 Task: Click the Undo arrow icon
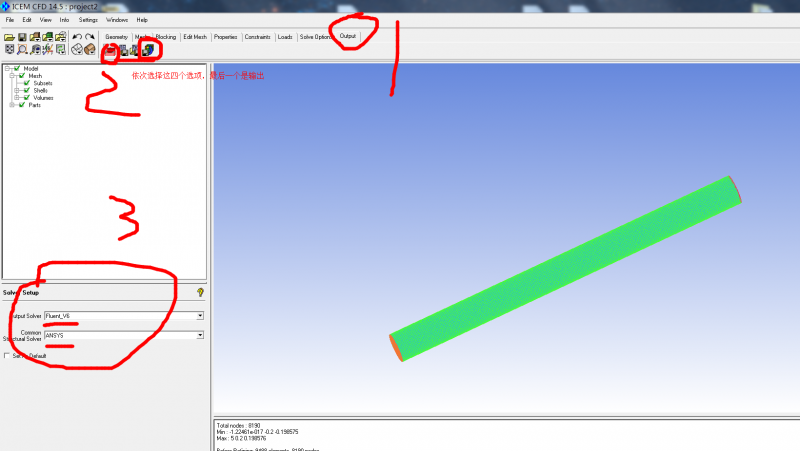click(77, 37)
